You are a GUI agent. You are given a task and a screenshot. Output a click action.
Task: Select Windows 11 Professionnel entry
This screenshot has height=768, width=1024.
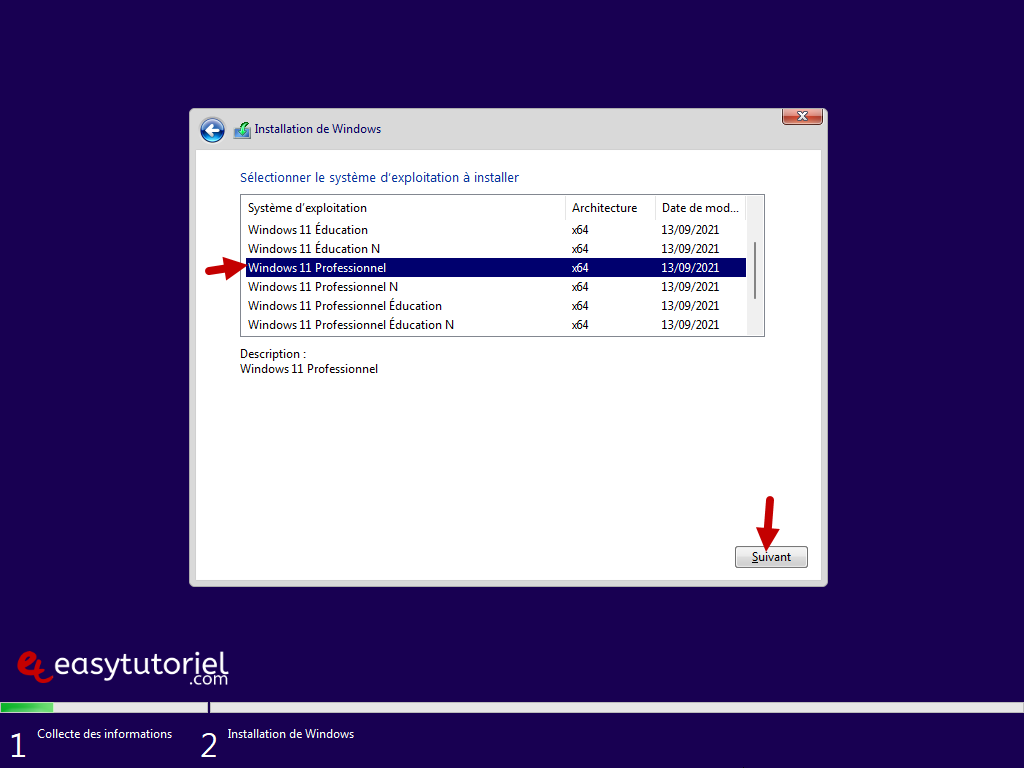click(317, 268)
